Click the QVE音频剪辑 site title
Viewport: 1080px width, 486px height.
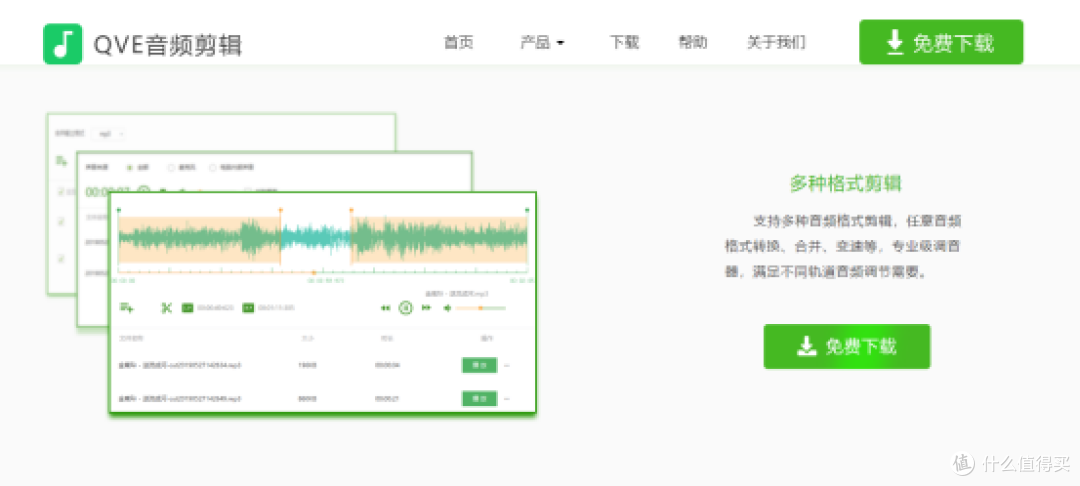167,46
